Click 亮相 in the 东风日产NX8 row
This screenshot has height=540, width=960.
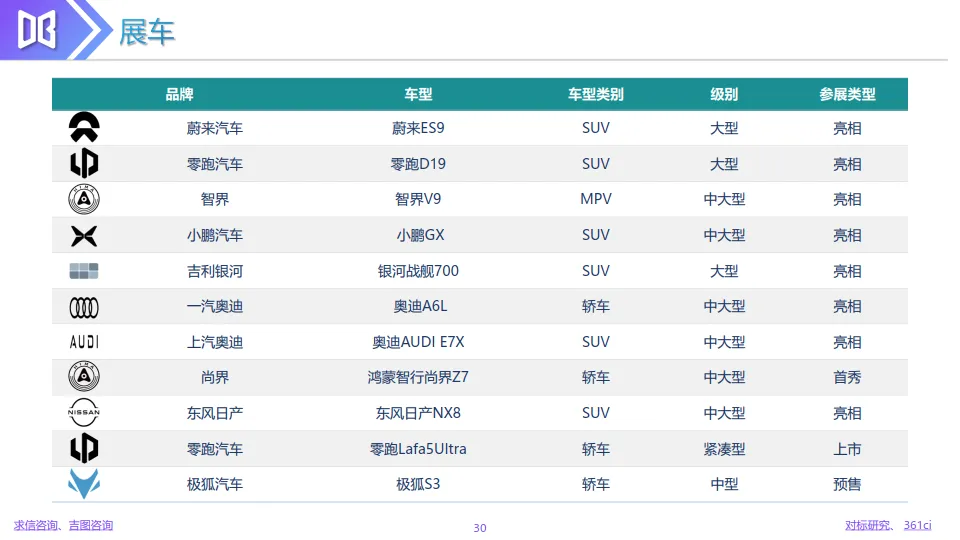click(847, 413)
